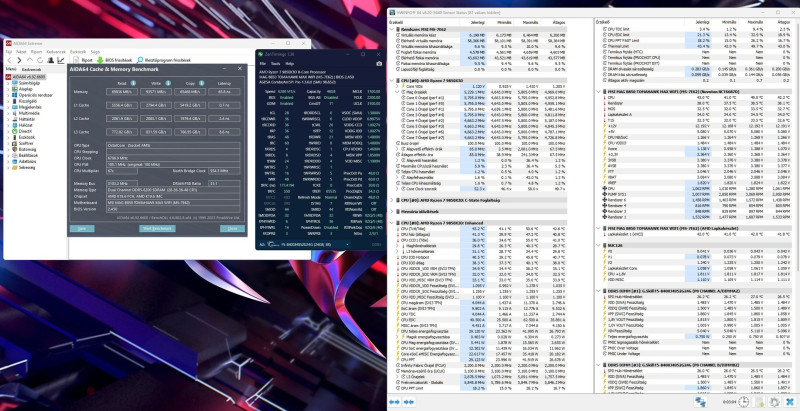This screenshot has height=411, width=800.
Task: Click the network computers icon in HWiNFO bottom bar
Action: point(700,402)
